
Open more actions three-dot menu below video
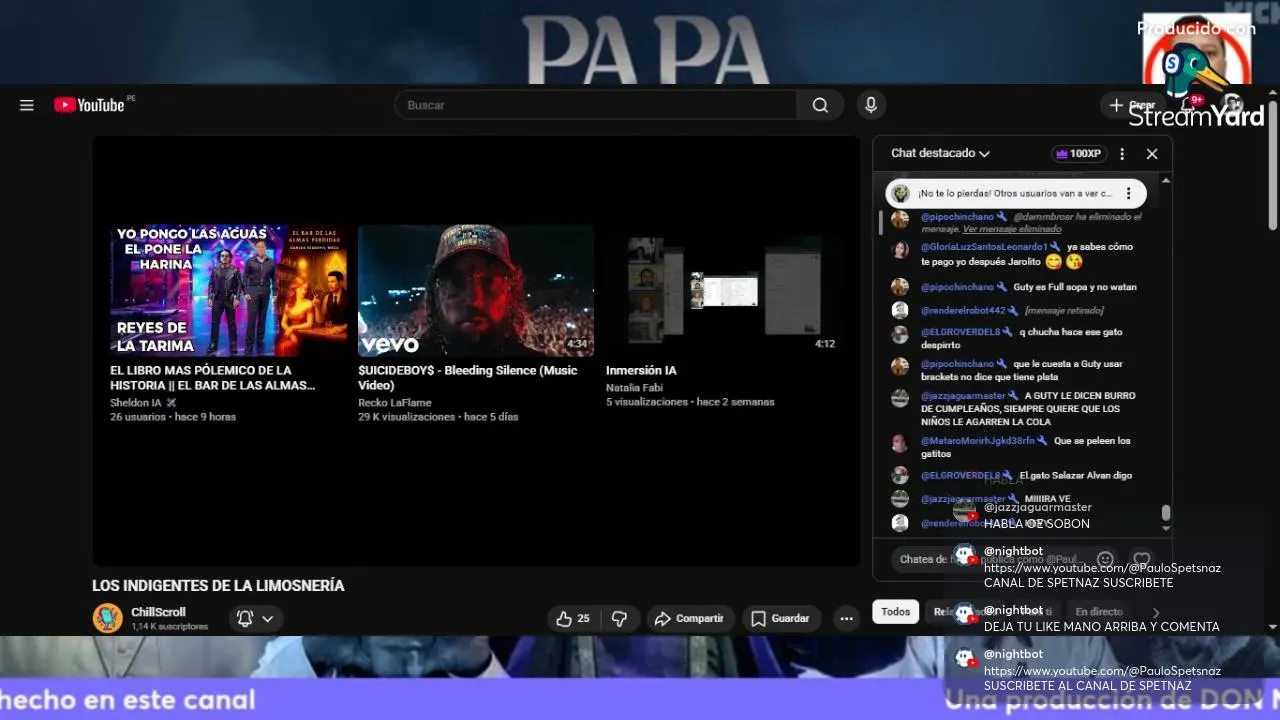846,619
